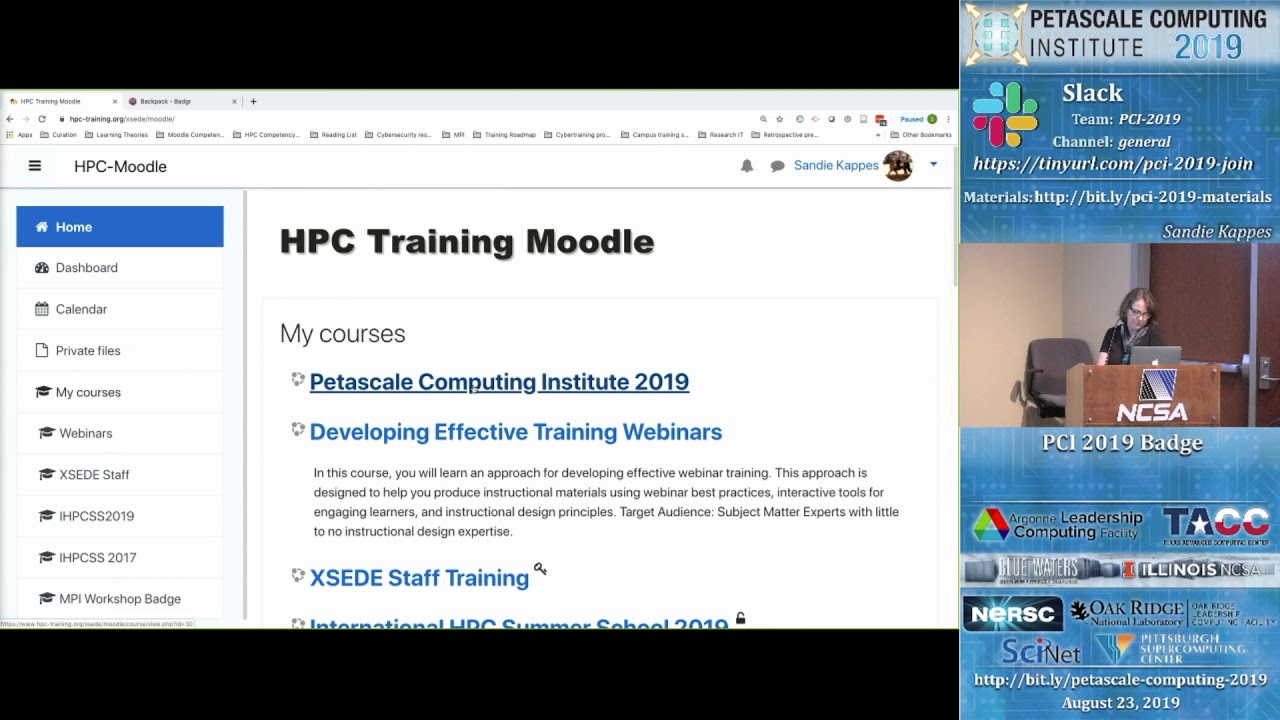Open the Training Roadmap bookmarks folder
Image resolution: width=1280 pixels, height=720 pixels.
coord(504,135)
